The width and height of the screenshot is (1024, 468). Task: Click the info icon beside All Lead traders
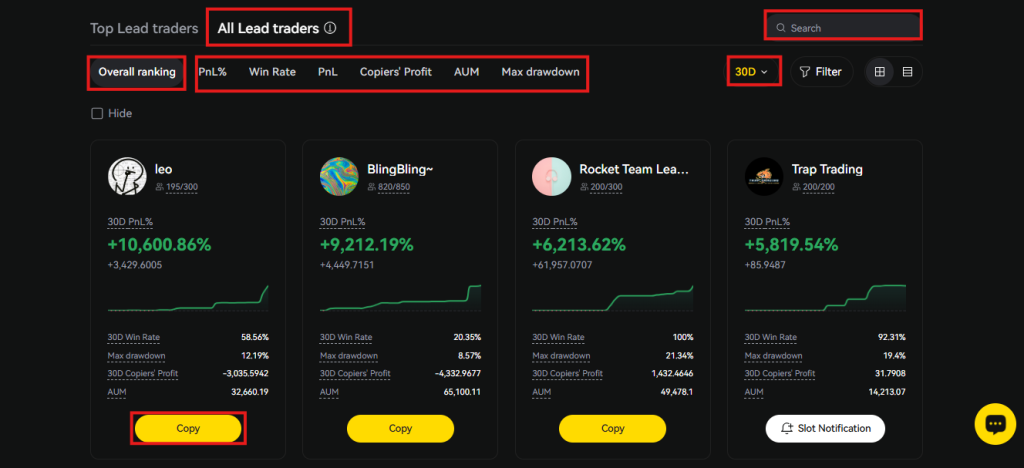330,28
